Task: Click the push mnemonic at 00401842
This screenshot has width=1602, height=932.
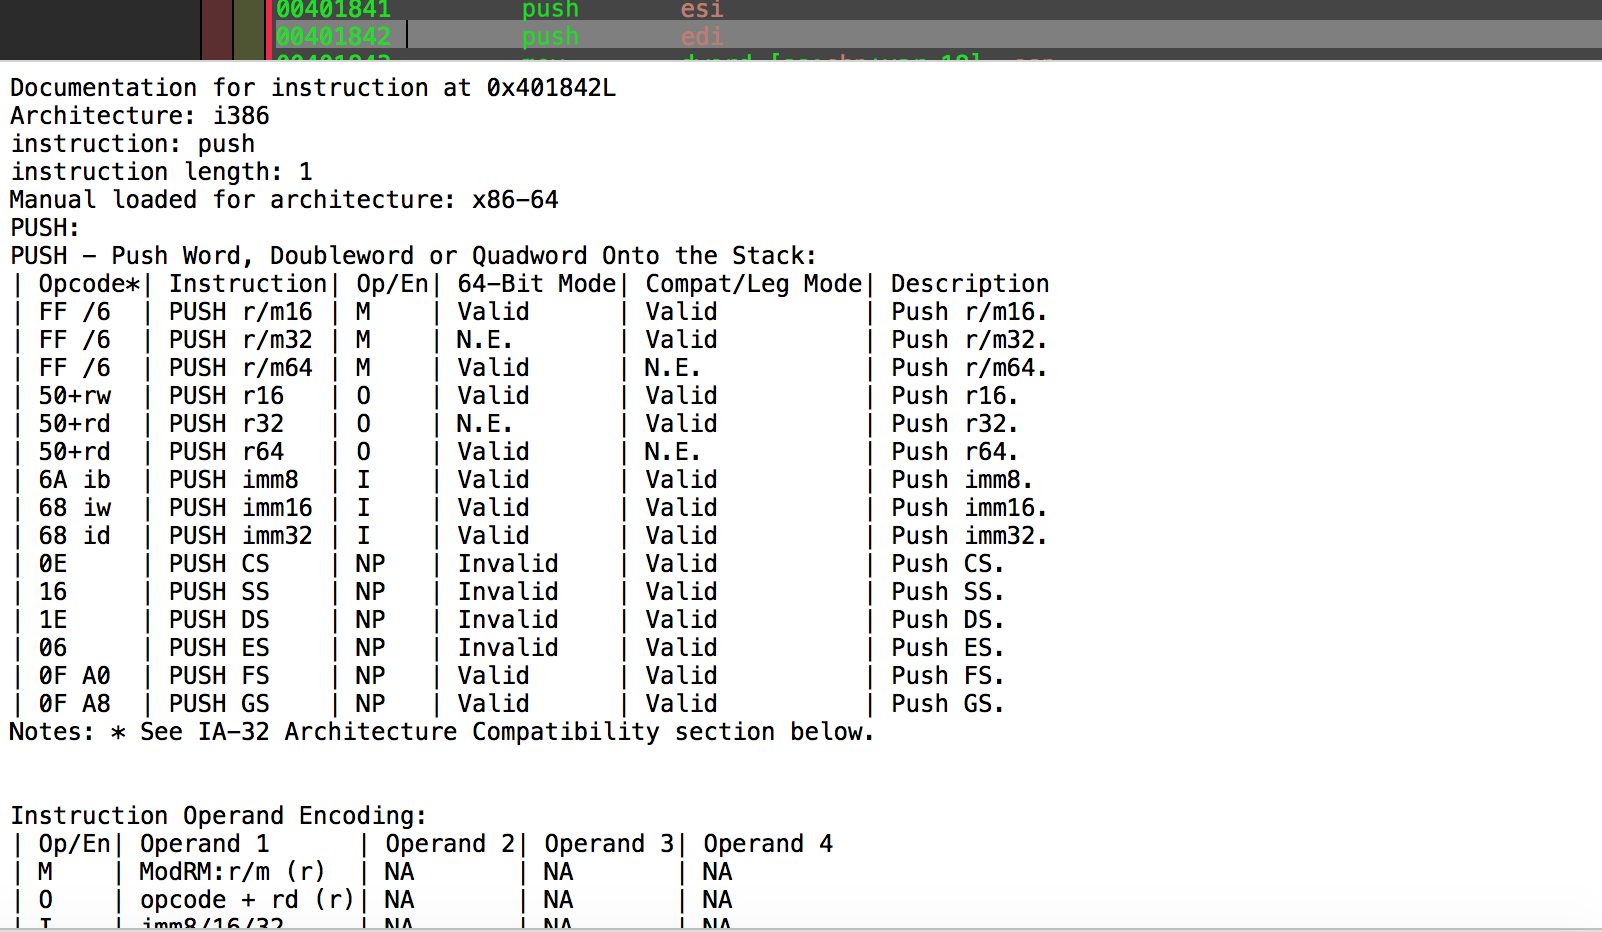Action: point(550,37)
